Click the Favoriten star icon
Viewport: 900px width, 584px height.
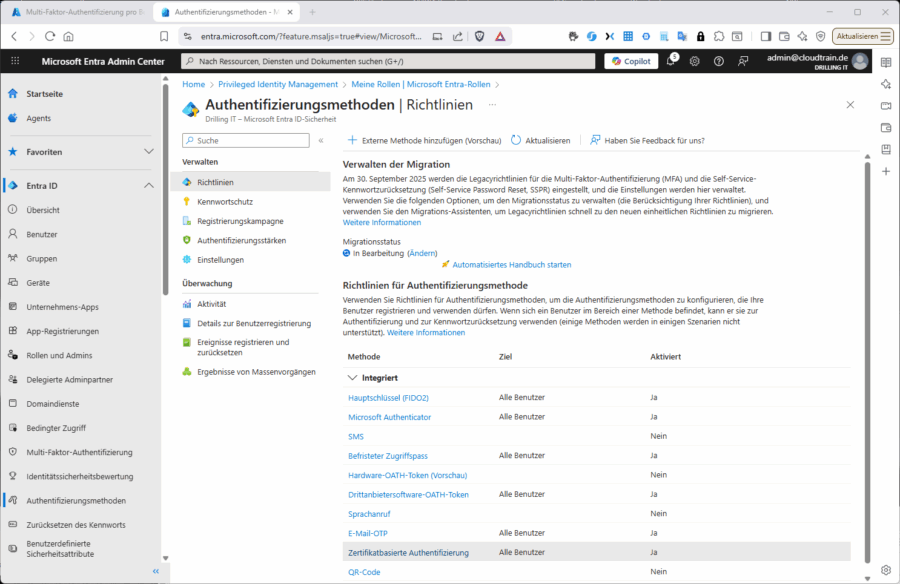13,152
